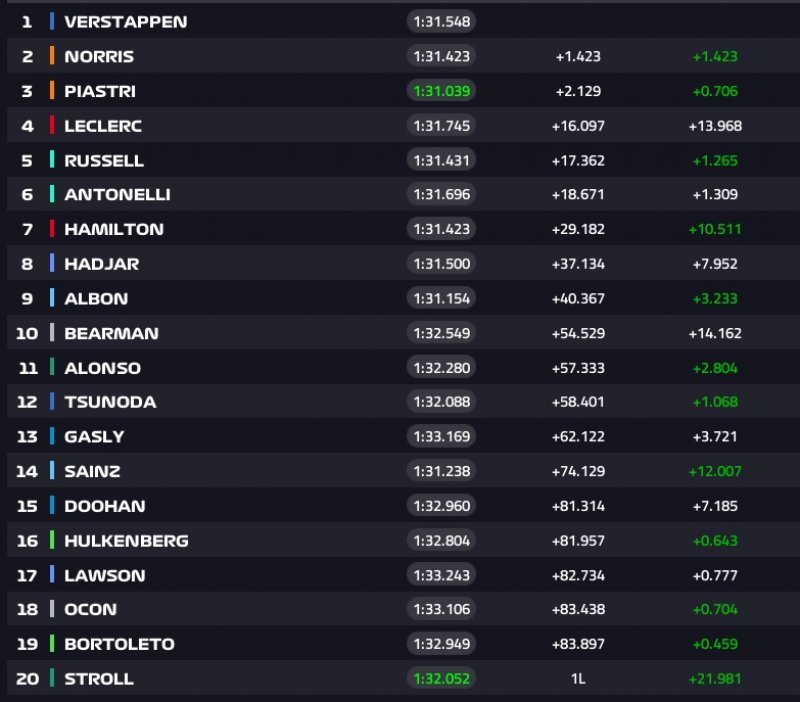Open the HULKENBERG driver entry
Viewport: 800px width, 702px height.
pyautogui.click(x=126, y=540)
